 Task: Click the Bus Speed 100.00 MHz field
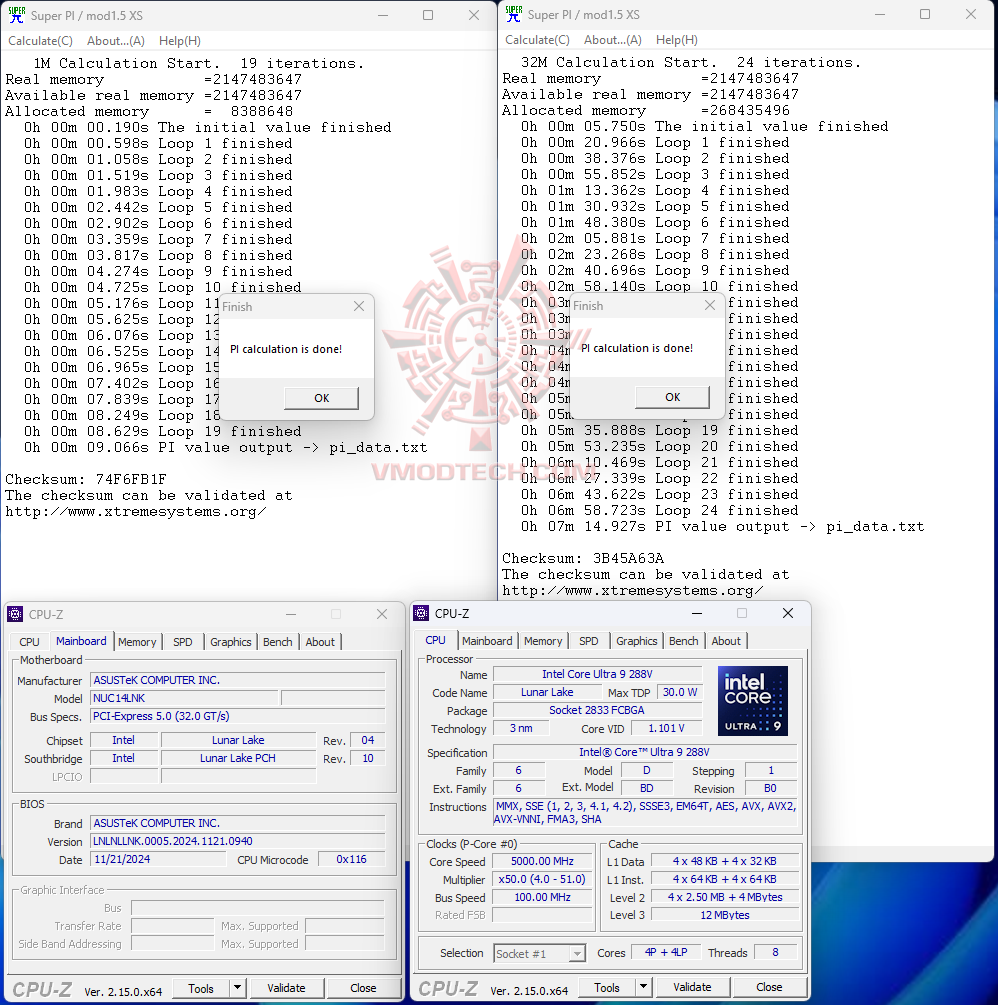[x=542, y=897]
